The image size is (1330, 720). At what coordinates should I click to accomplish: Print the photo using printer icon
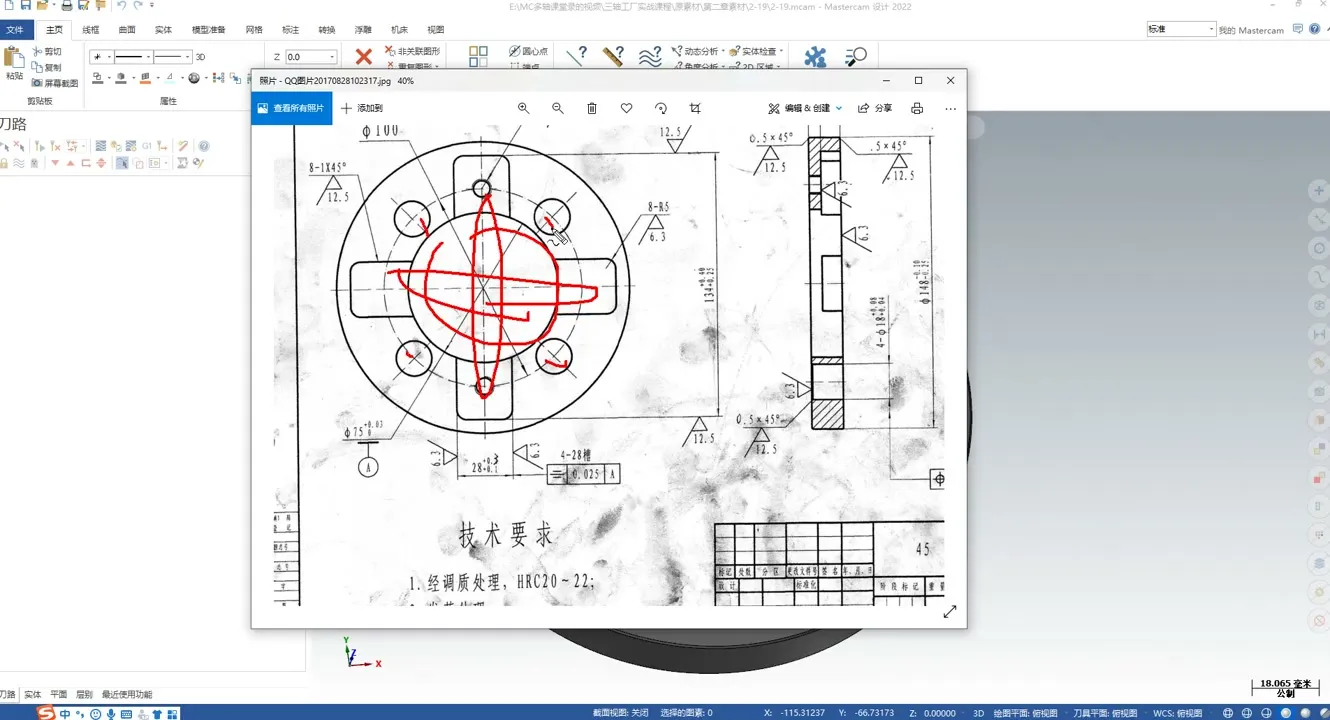pyautogui.click(x=917, y=108)
